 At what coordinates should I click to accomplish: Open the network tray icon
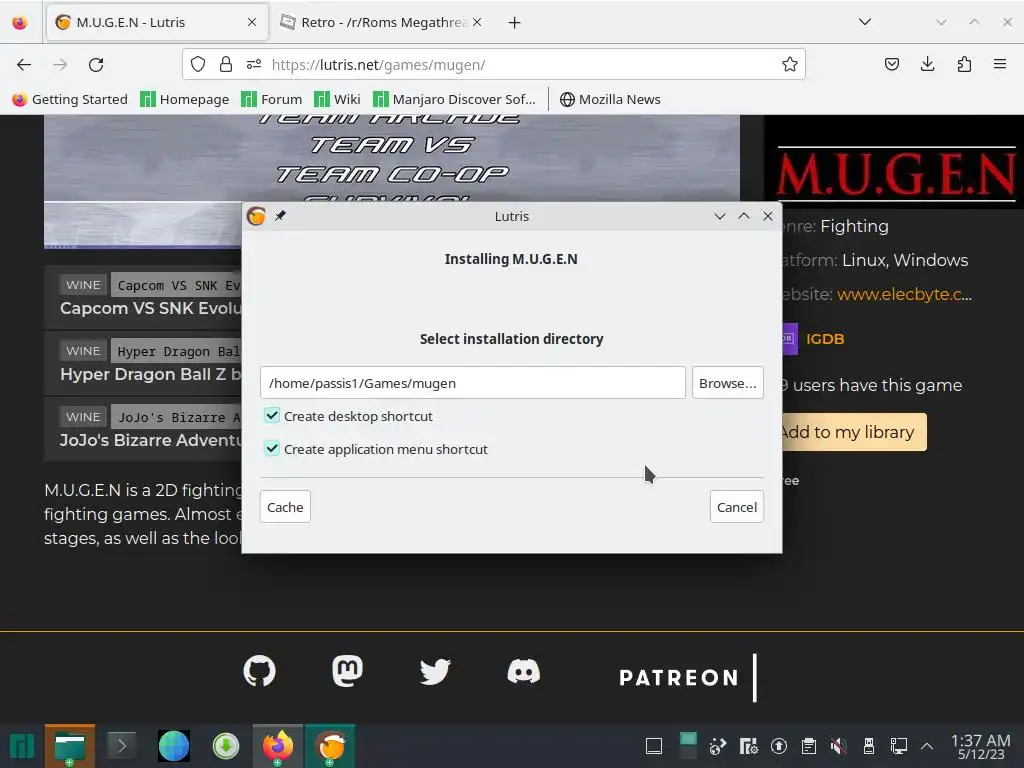tap(899, 746)
